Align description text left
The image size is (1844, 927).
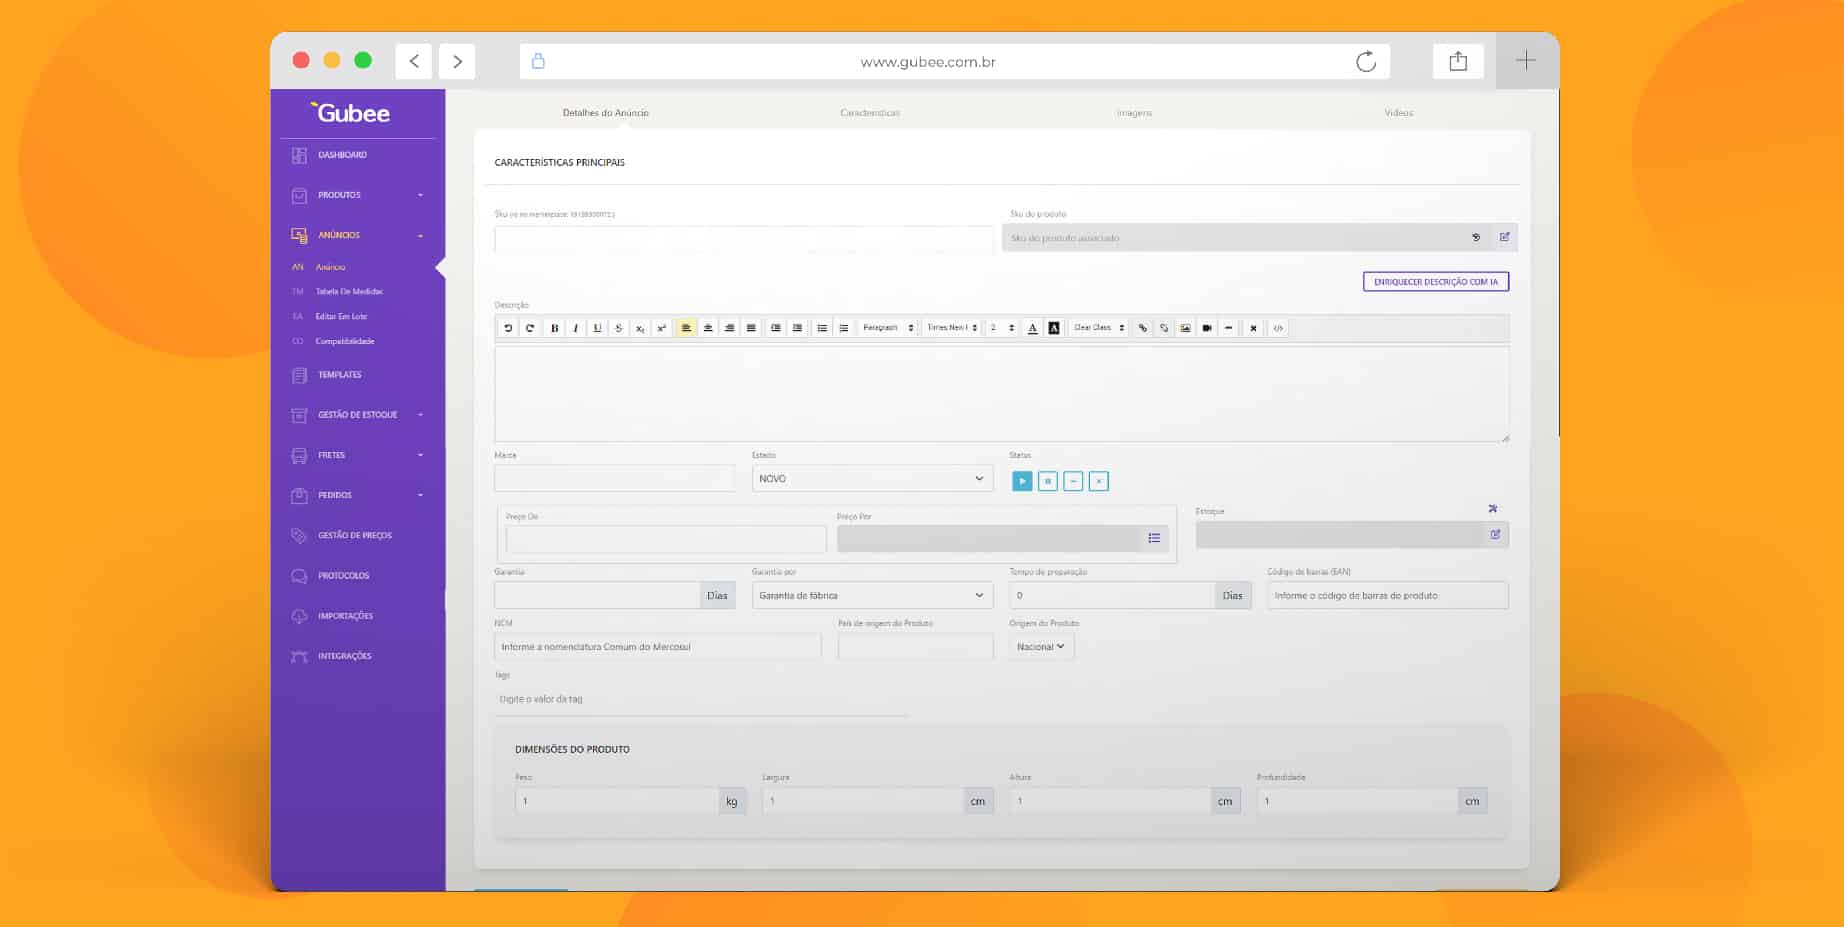(686, 328)
